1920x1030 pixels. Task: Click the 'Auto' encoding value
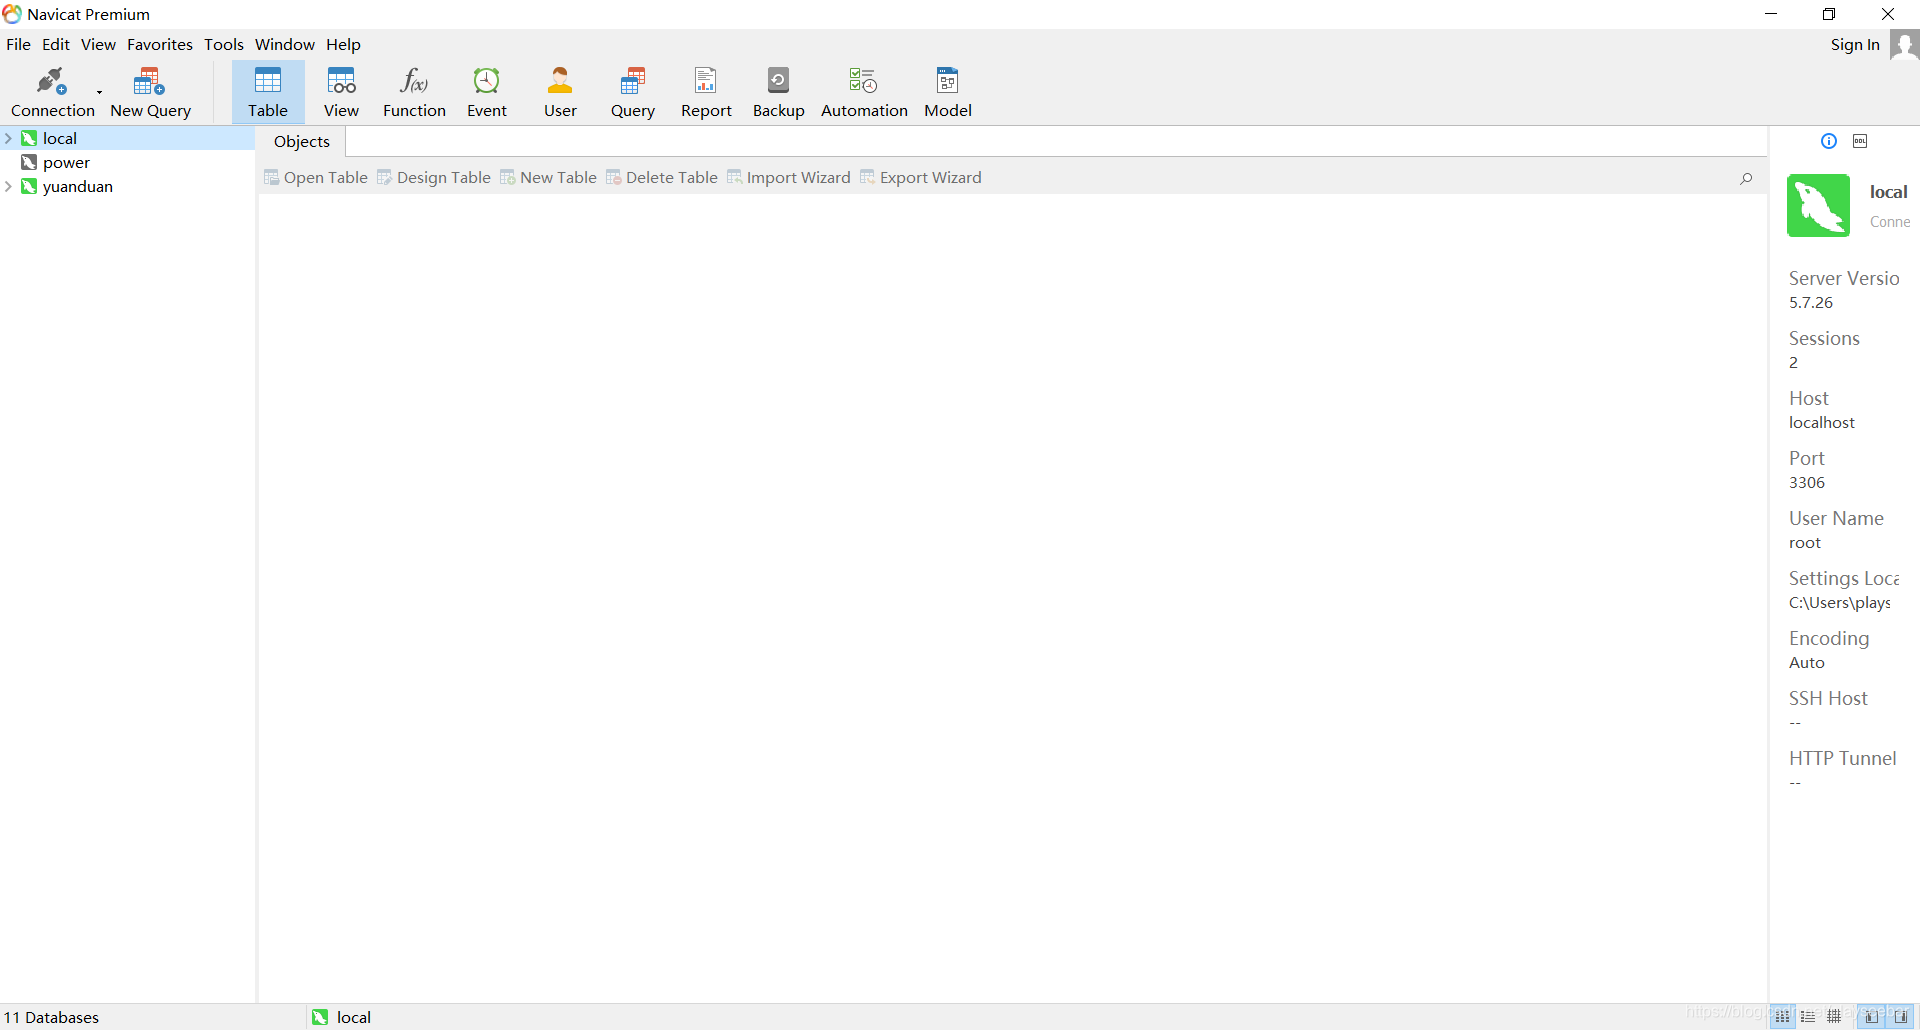pos(1807,663)
